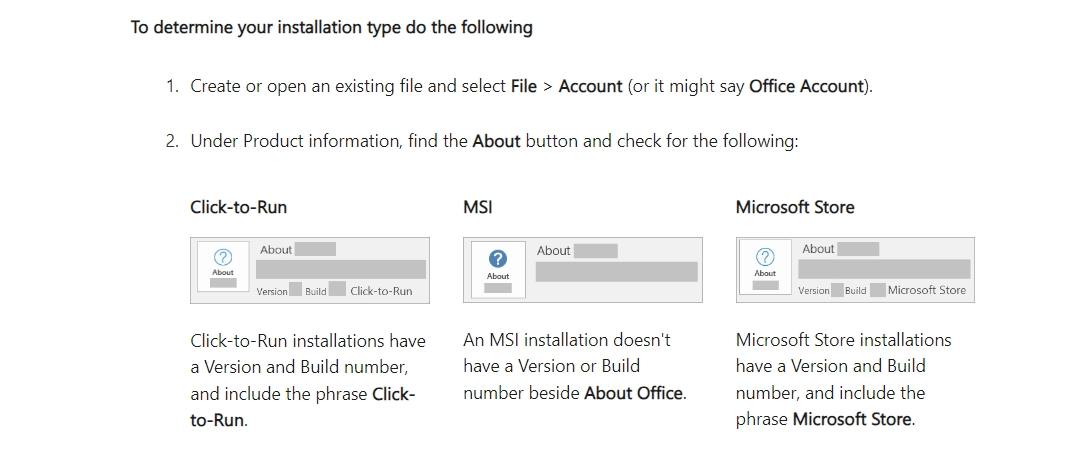Viewport: 1071px width, 456px height.
Task: Click the Click-to-Run installations description paragraph
Action: [x=307, y=380]
